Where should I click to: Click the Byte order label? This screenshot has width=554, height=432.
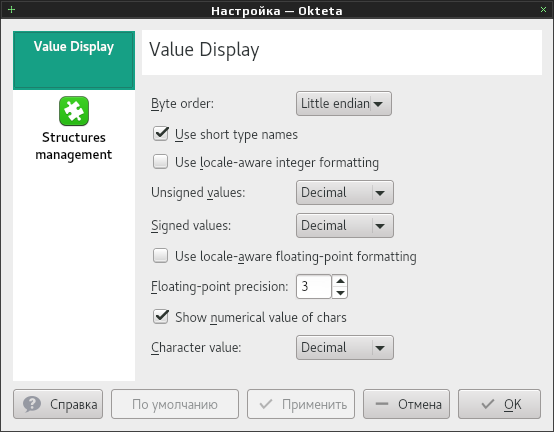coord(182,104)
